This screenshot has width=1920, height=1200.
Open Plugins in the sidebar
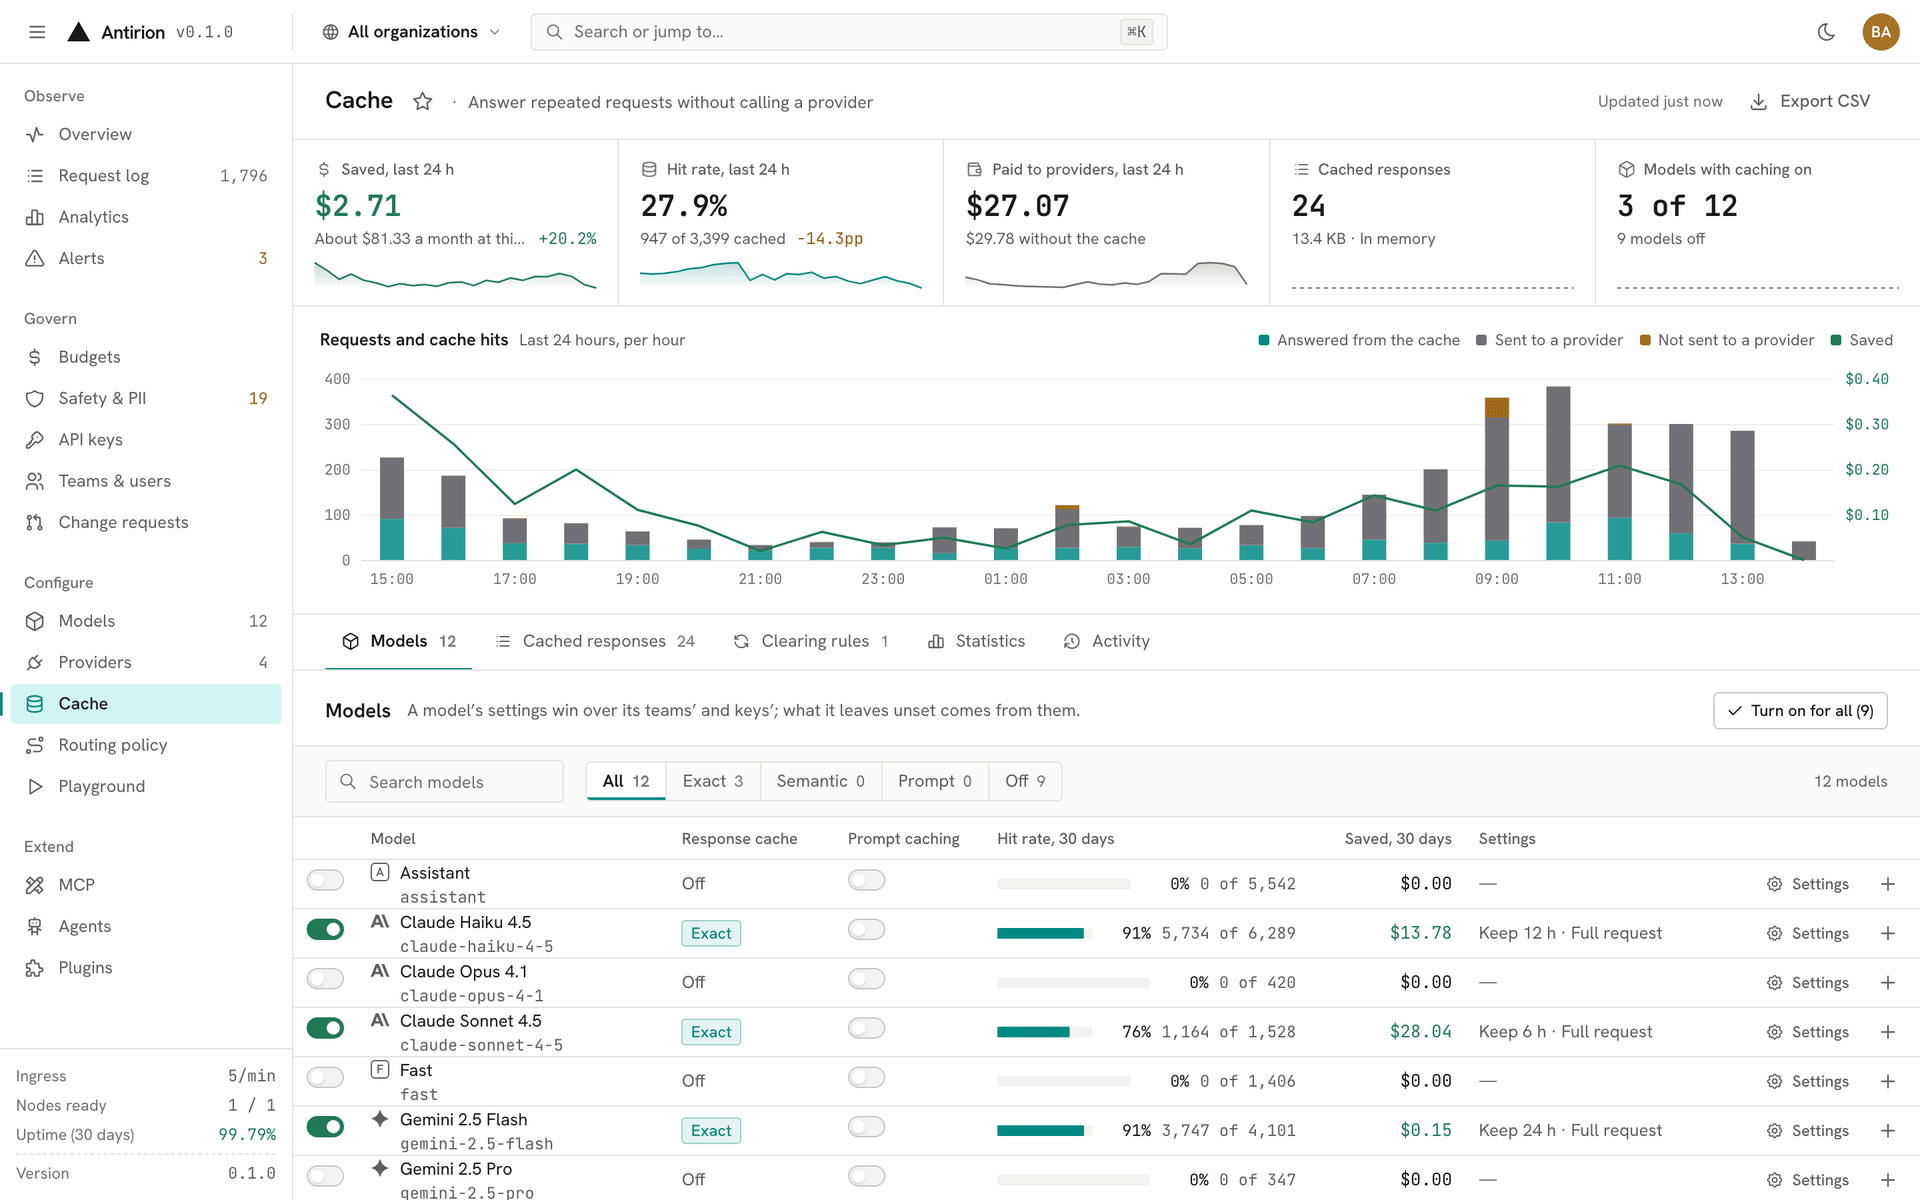pyautogui.click(x=146, y=968)
